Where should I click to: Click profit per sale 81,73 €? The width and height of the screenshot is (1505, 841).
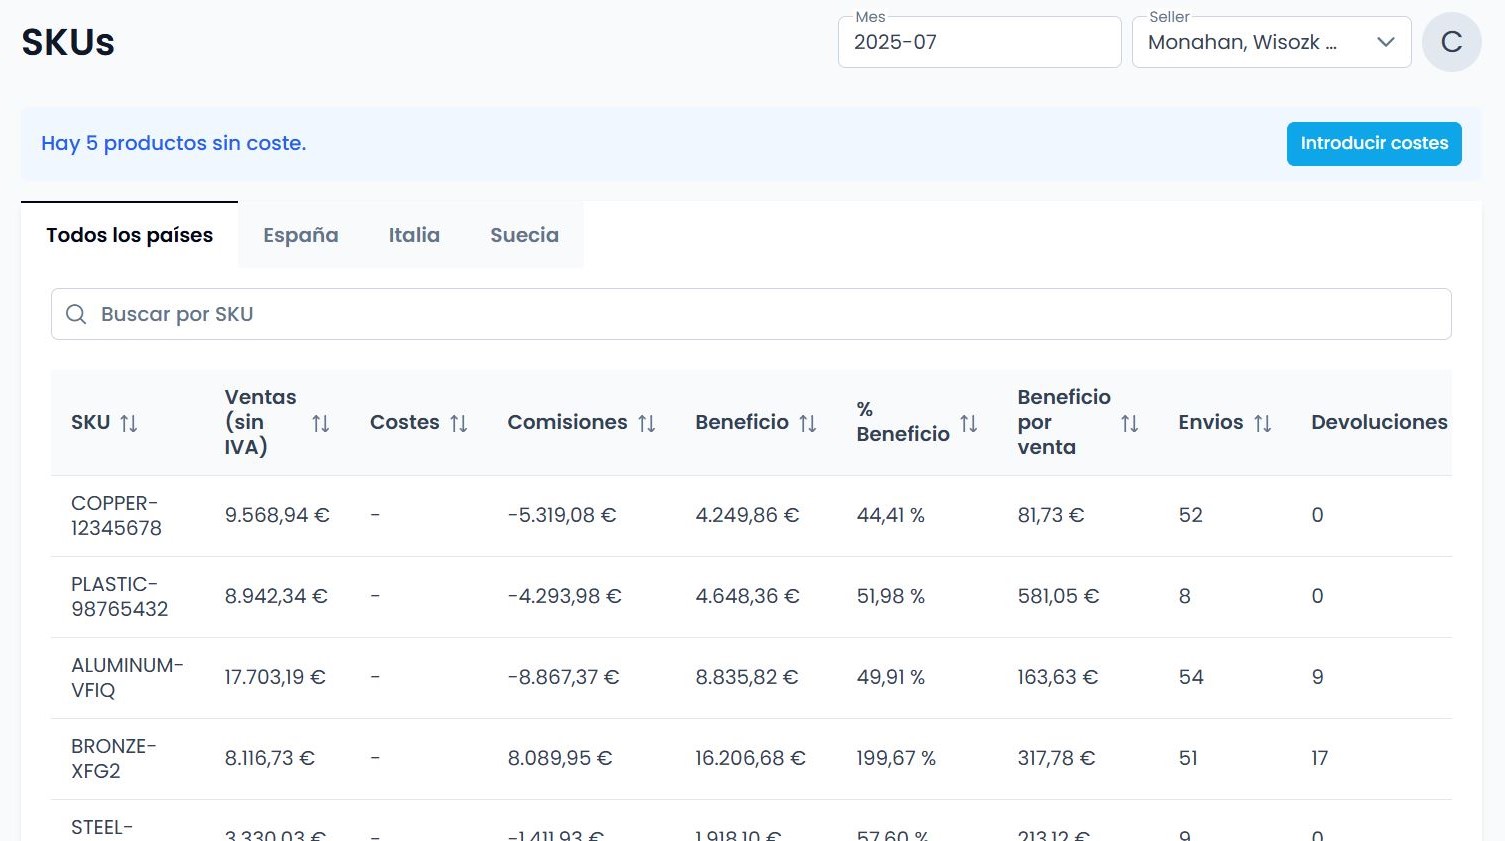click(x=1051, y=515)
